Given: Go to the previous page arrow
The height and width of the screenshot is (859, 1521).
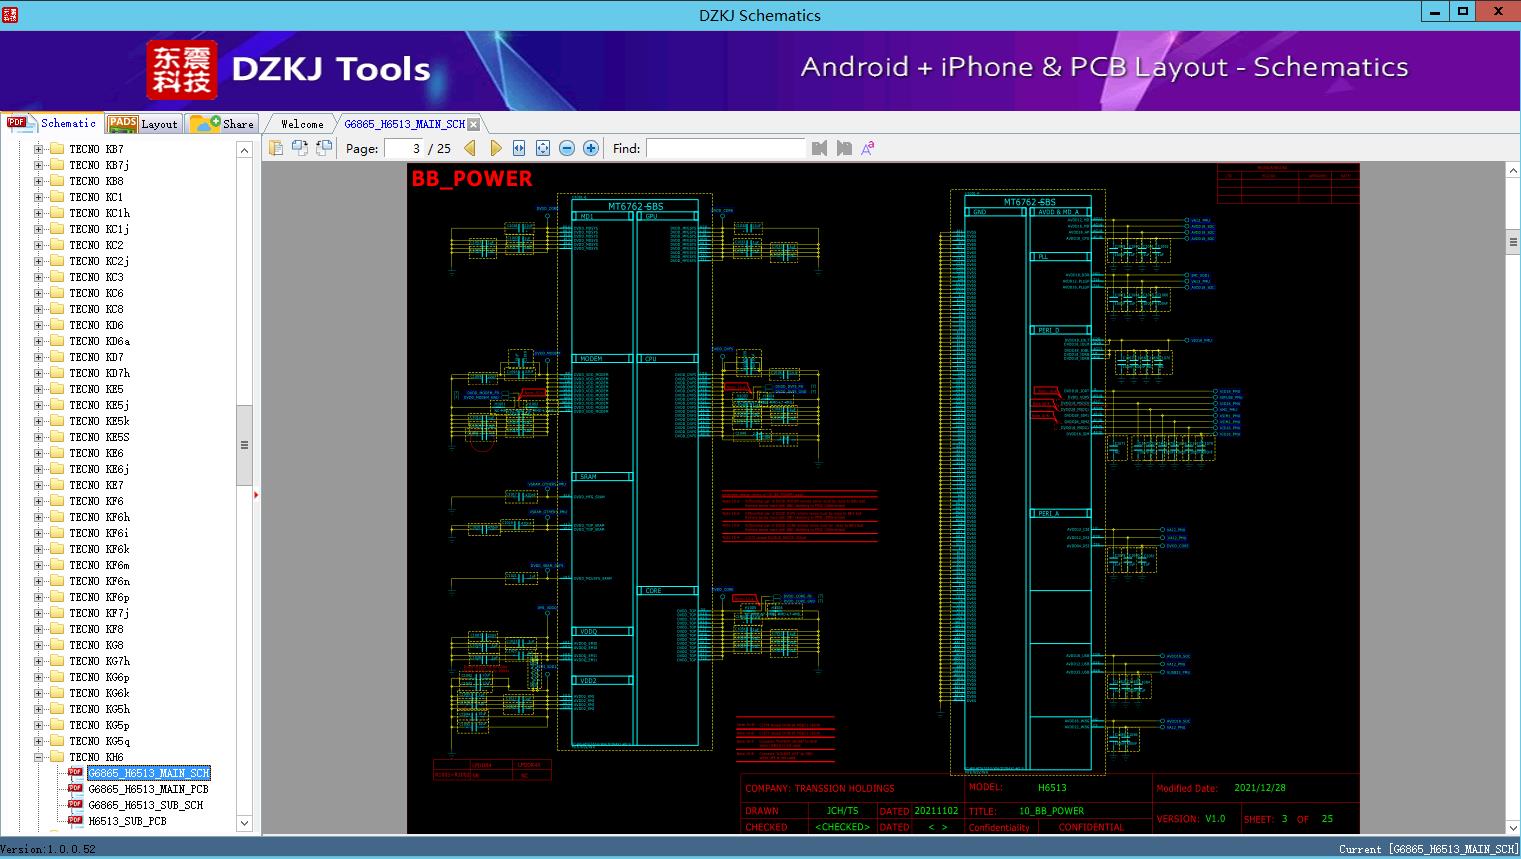Looking at the screenshot, I should tap(470, 148).
